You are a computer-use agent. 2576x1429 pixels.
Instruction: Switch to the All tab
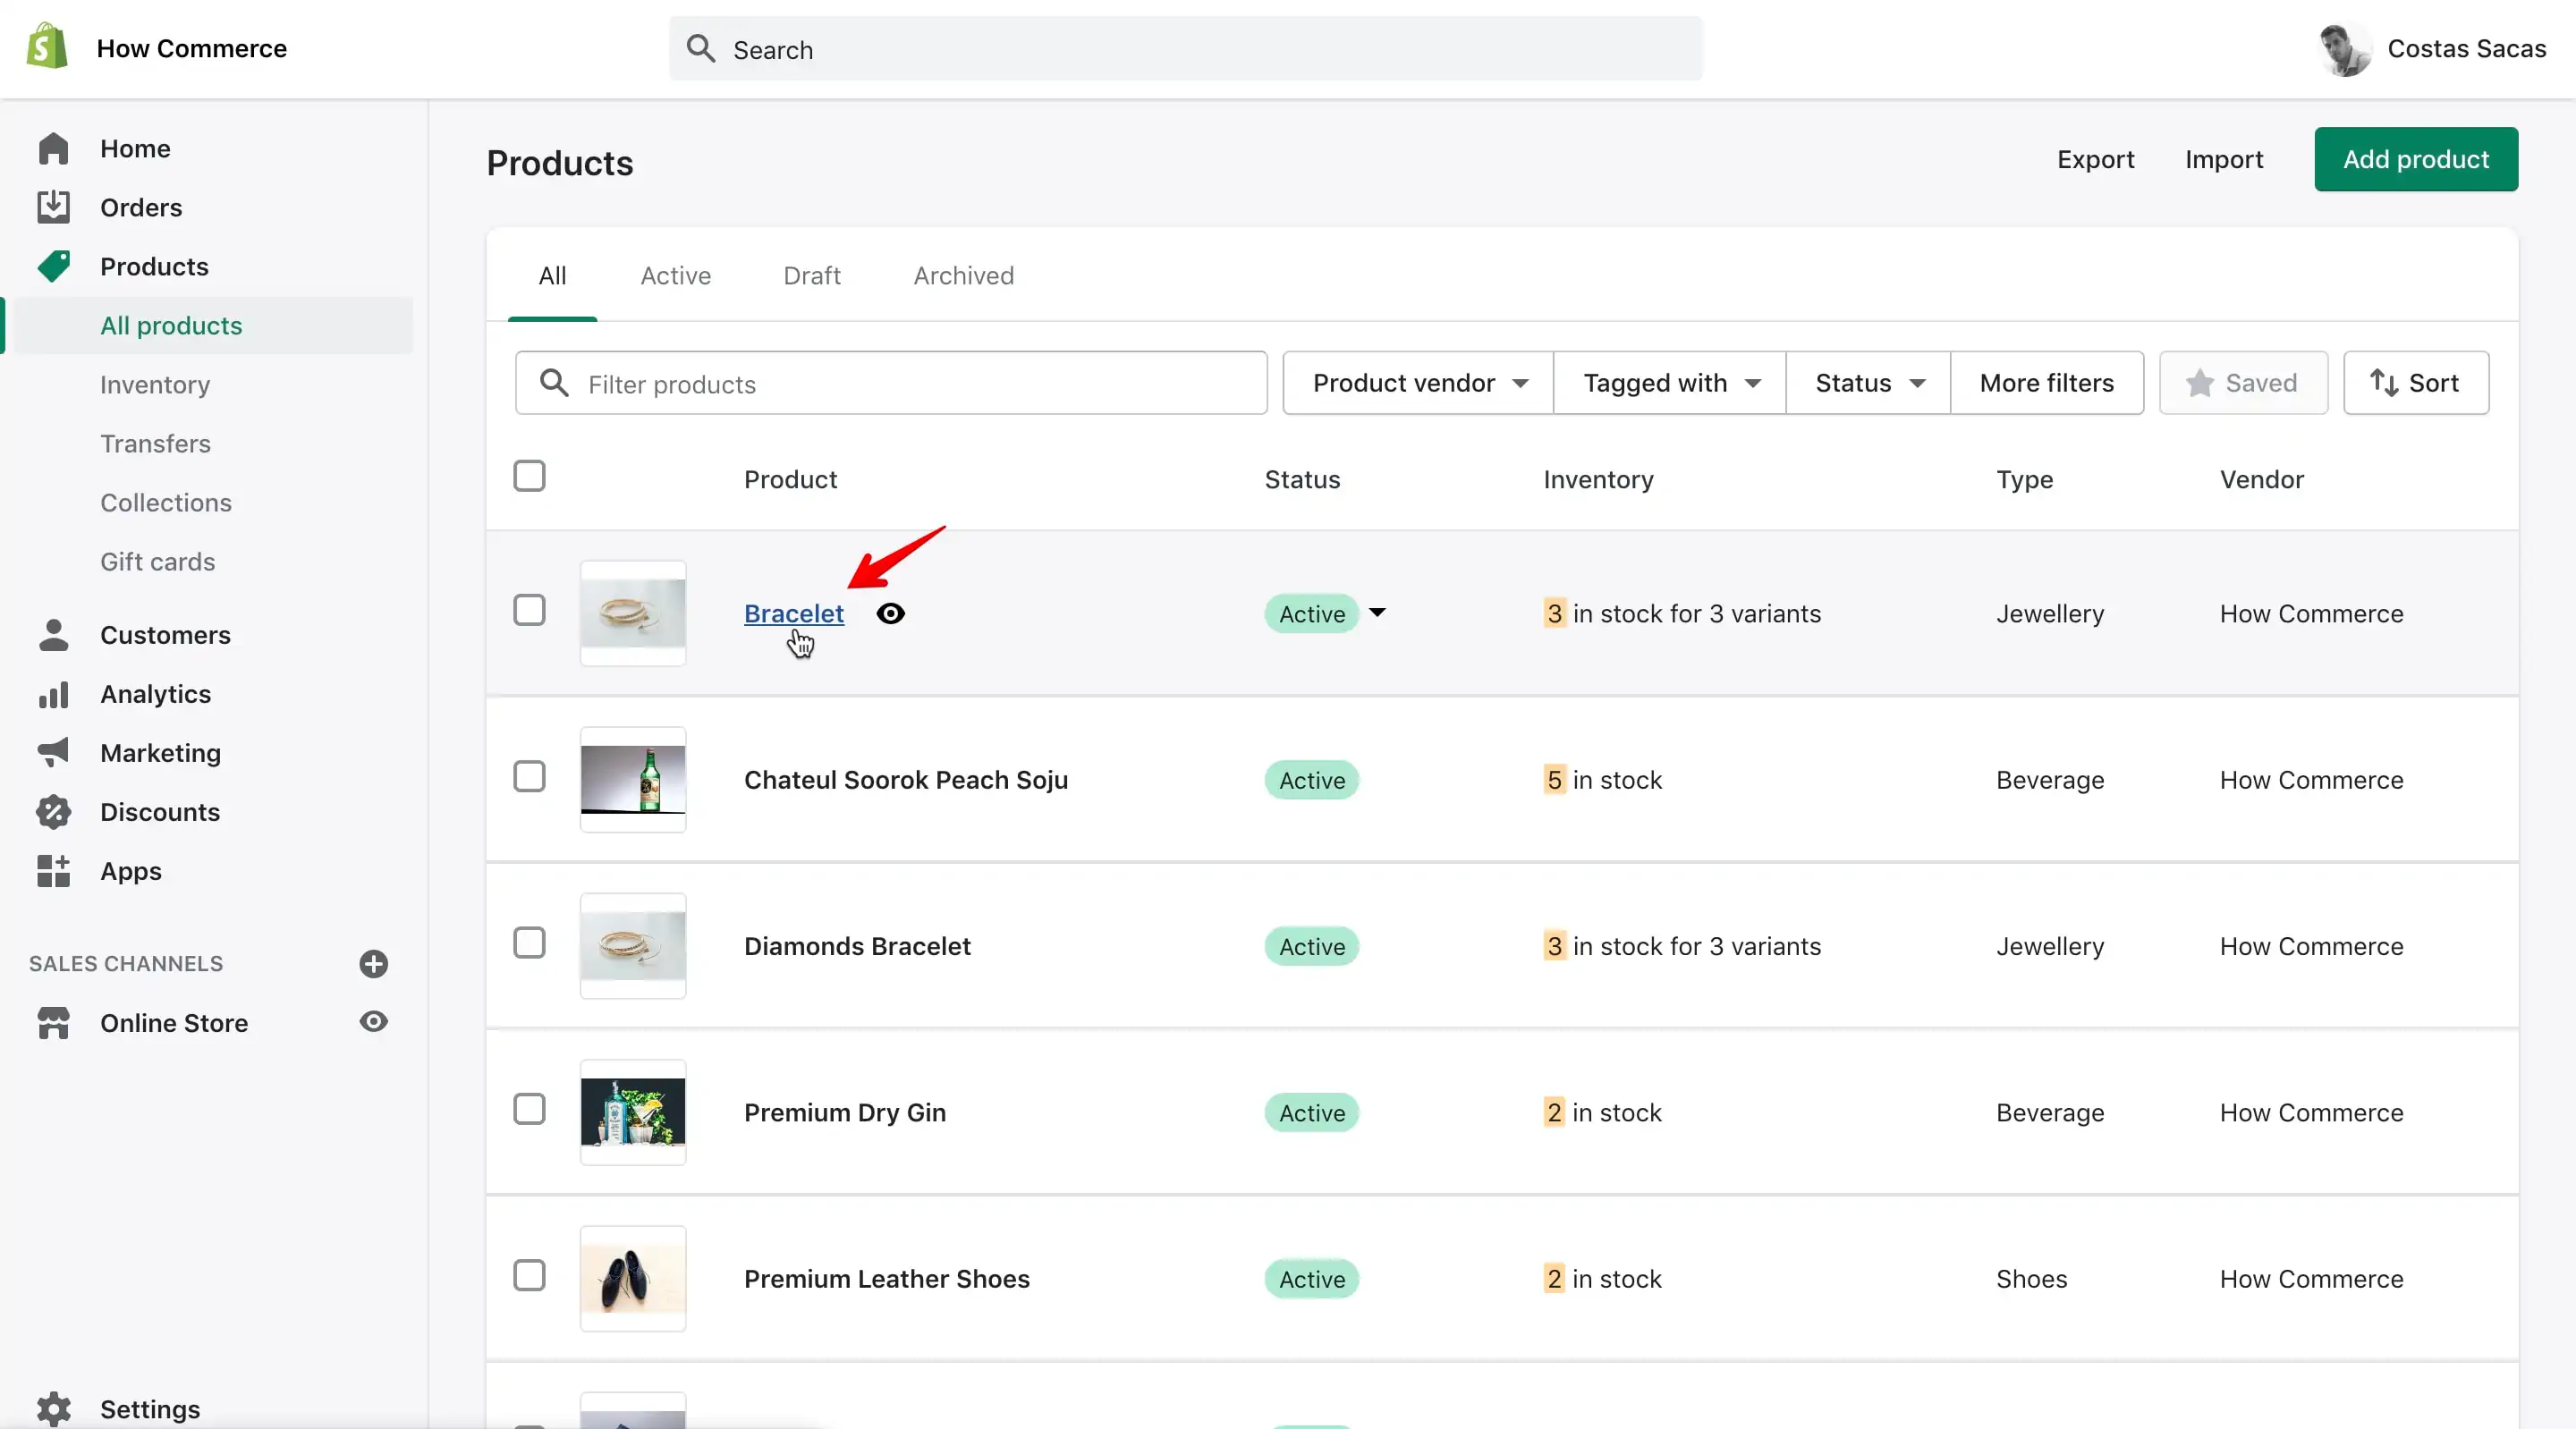[552, 276]
